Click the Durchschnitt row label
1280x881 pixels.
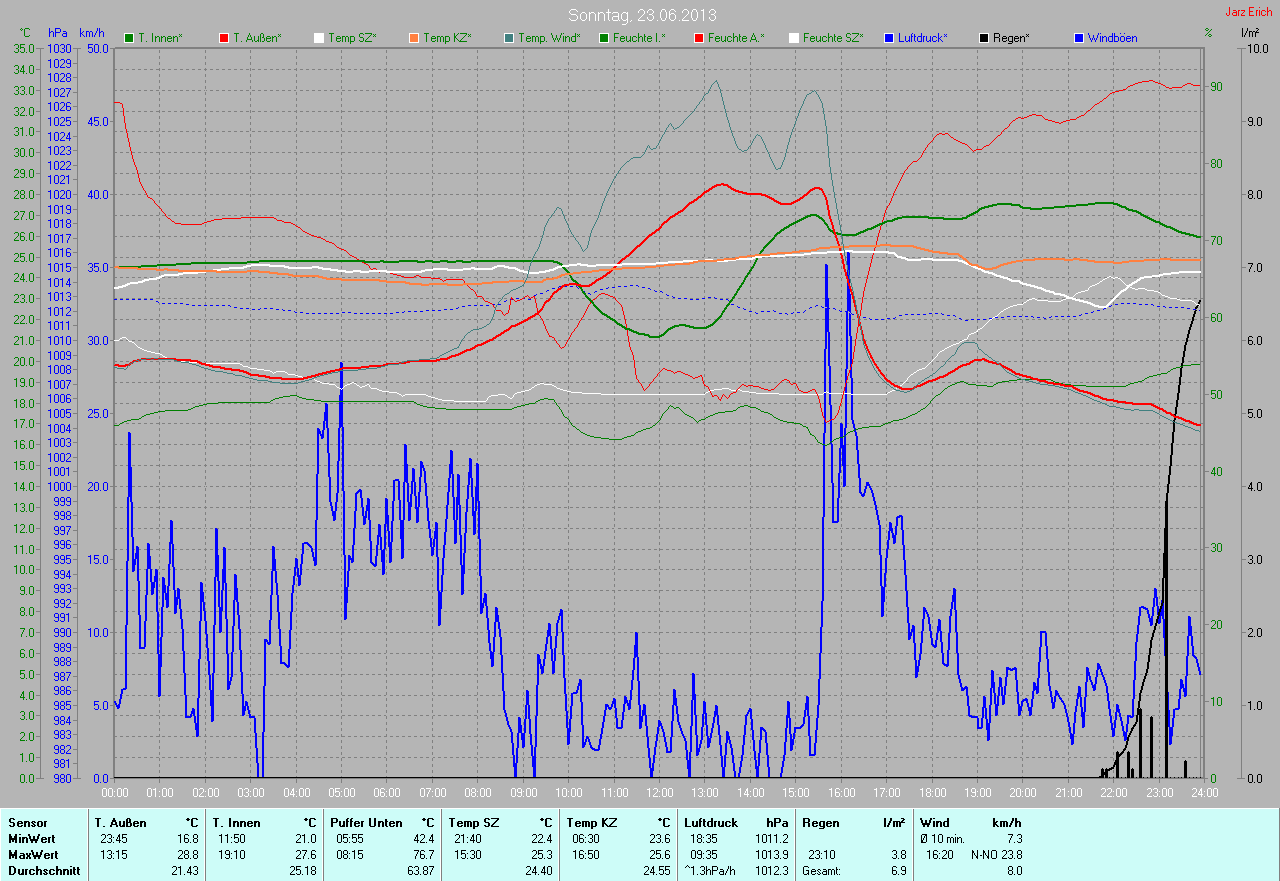point(43,871)
